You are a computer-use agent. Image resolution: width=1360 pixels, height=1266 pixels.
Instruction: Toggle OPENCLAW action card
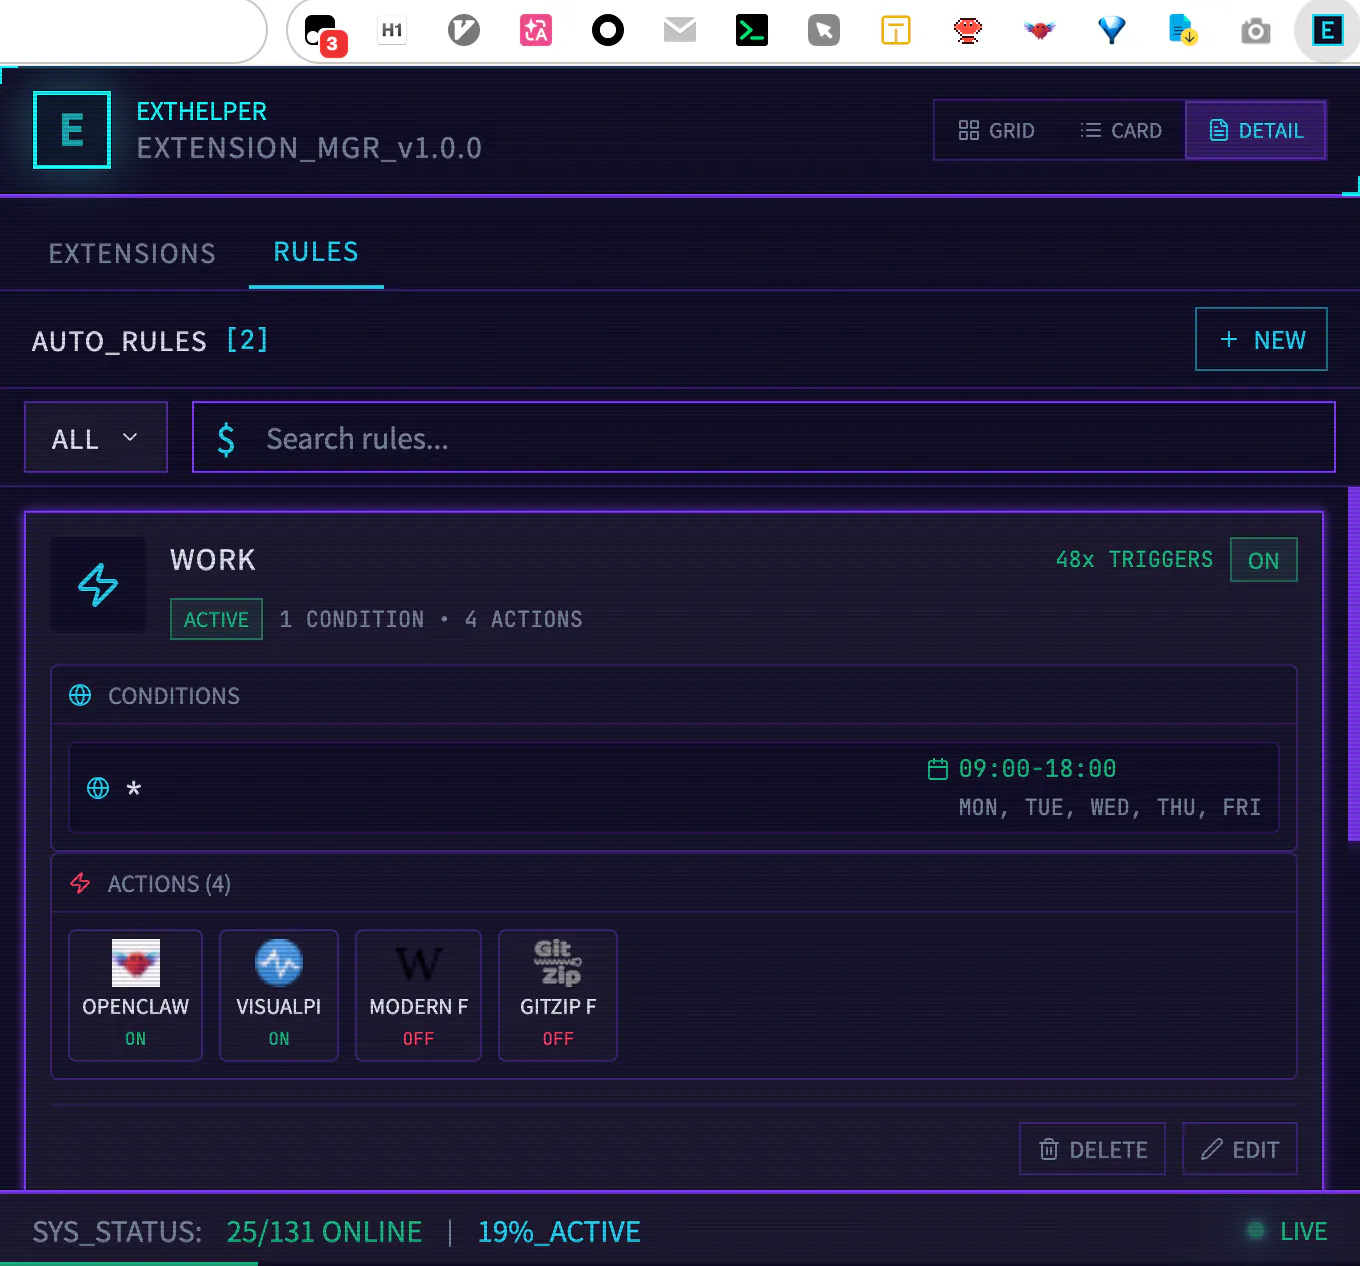136,995
